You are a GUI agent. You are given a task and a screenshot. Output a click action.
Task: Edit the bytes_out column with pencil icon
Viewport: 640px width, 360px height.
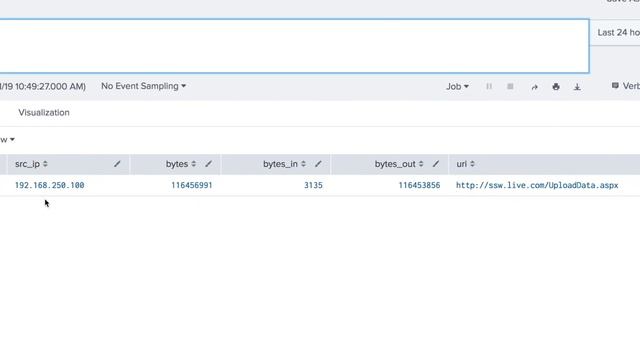[436, 164]
